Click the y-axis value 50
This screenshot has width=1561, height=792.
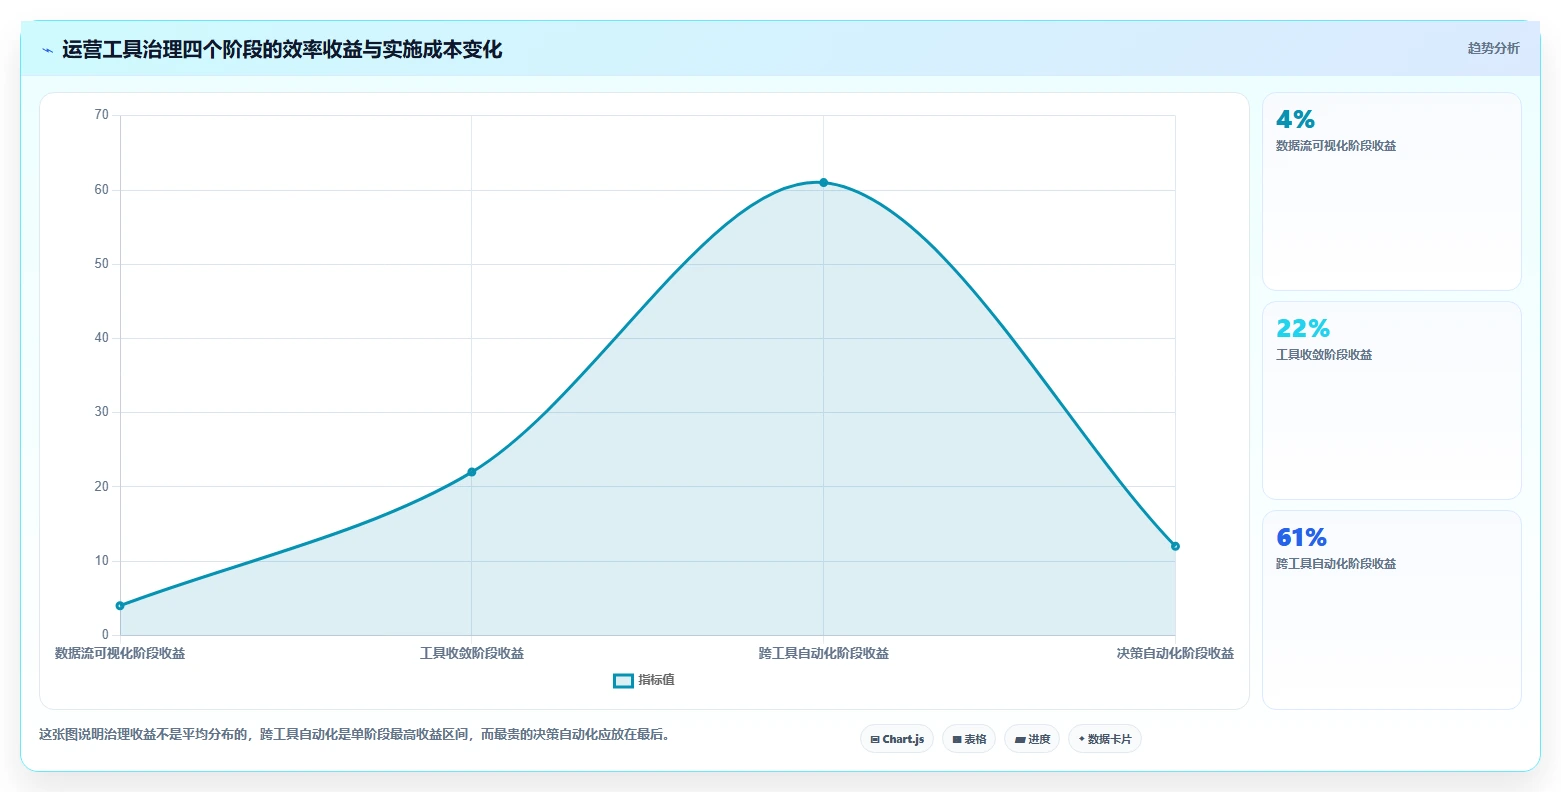pyautogui.click(x=102, y=264)
